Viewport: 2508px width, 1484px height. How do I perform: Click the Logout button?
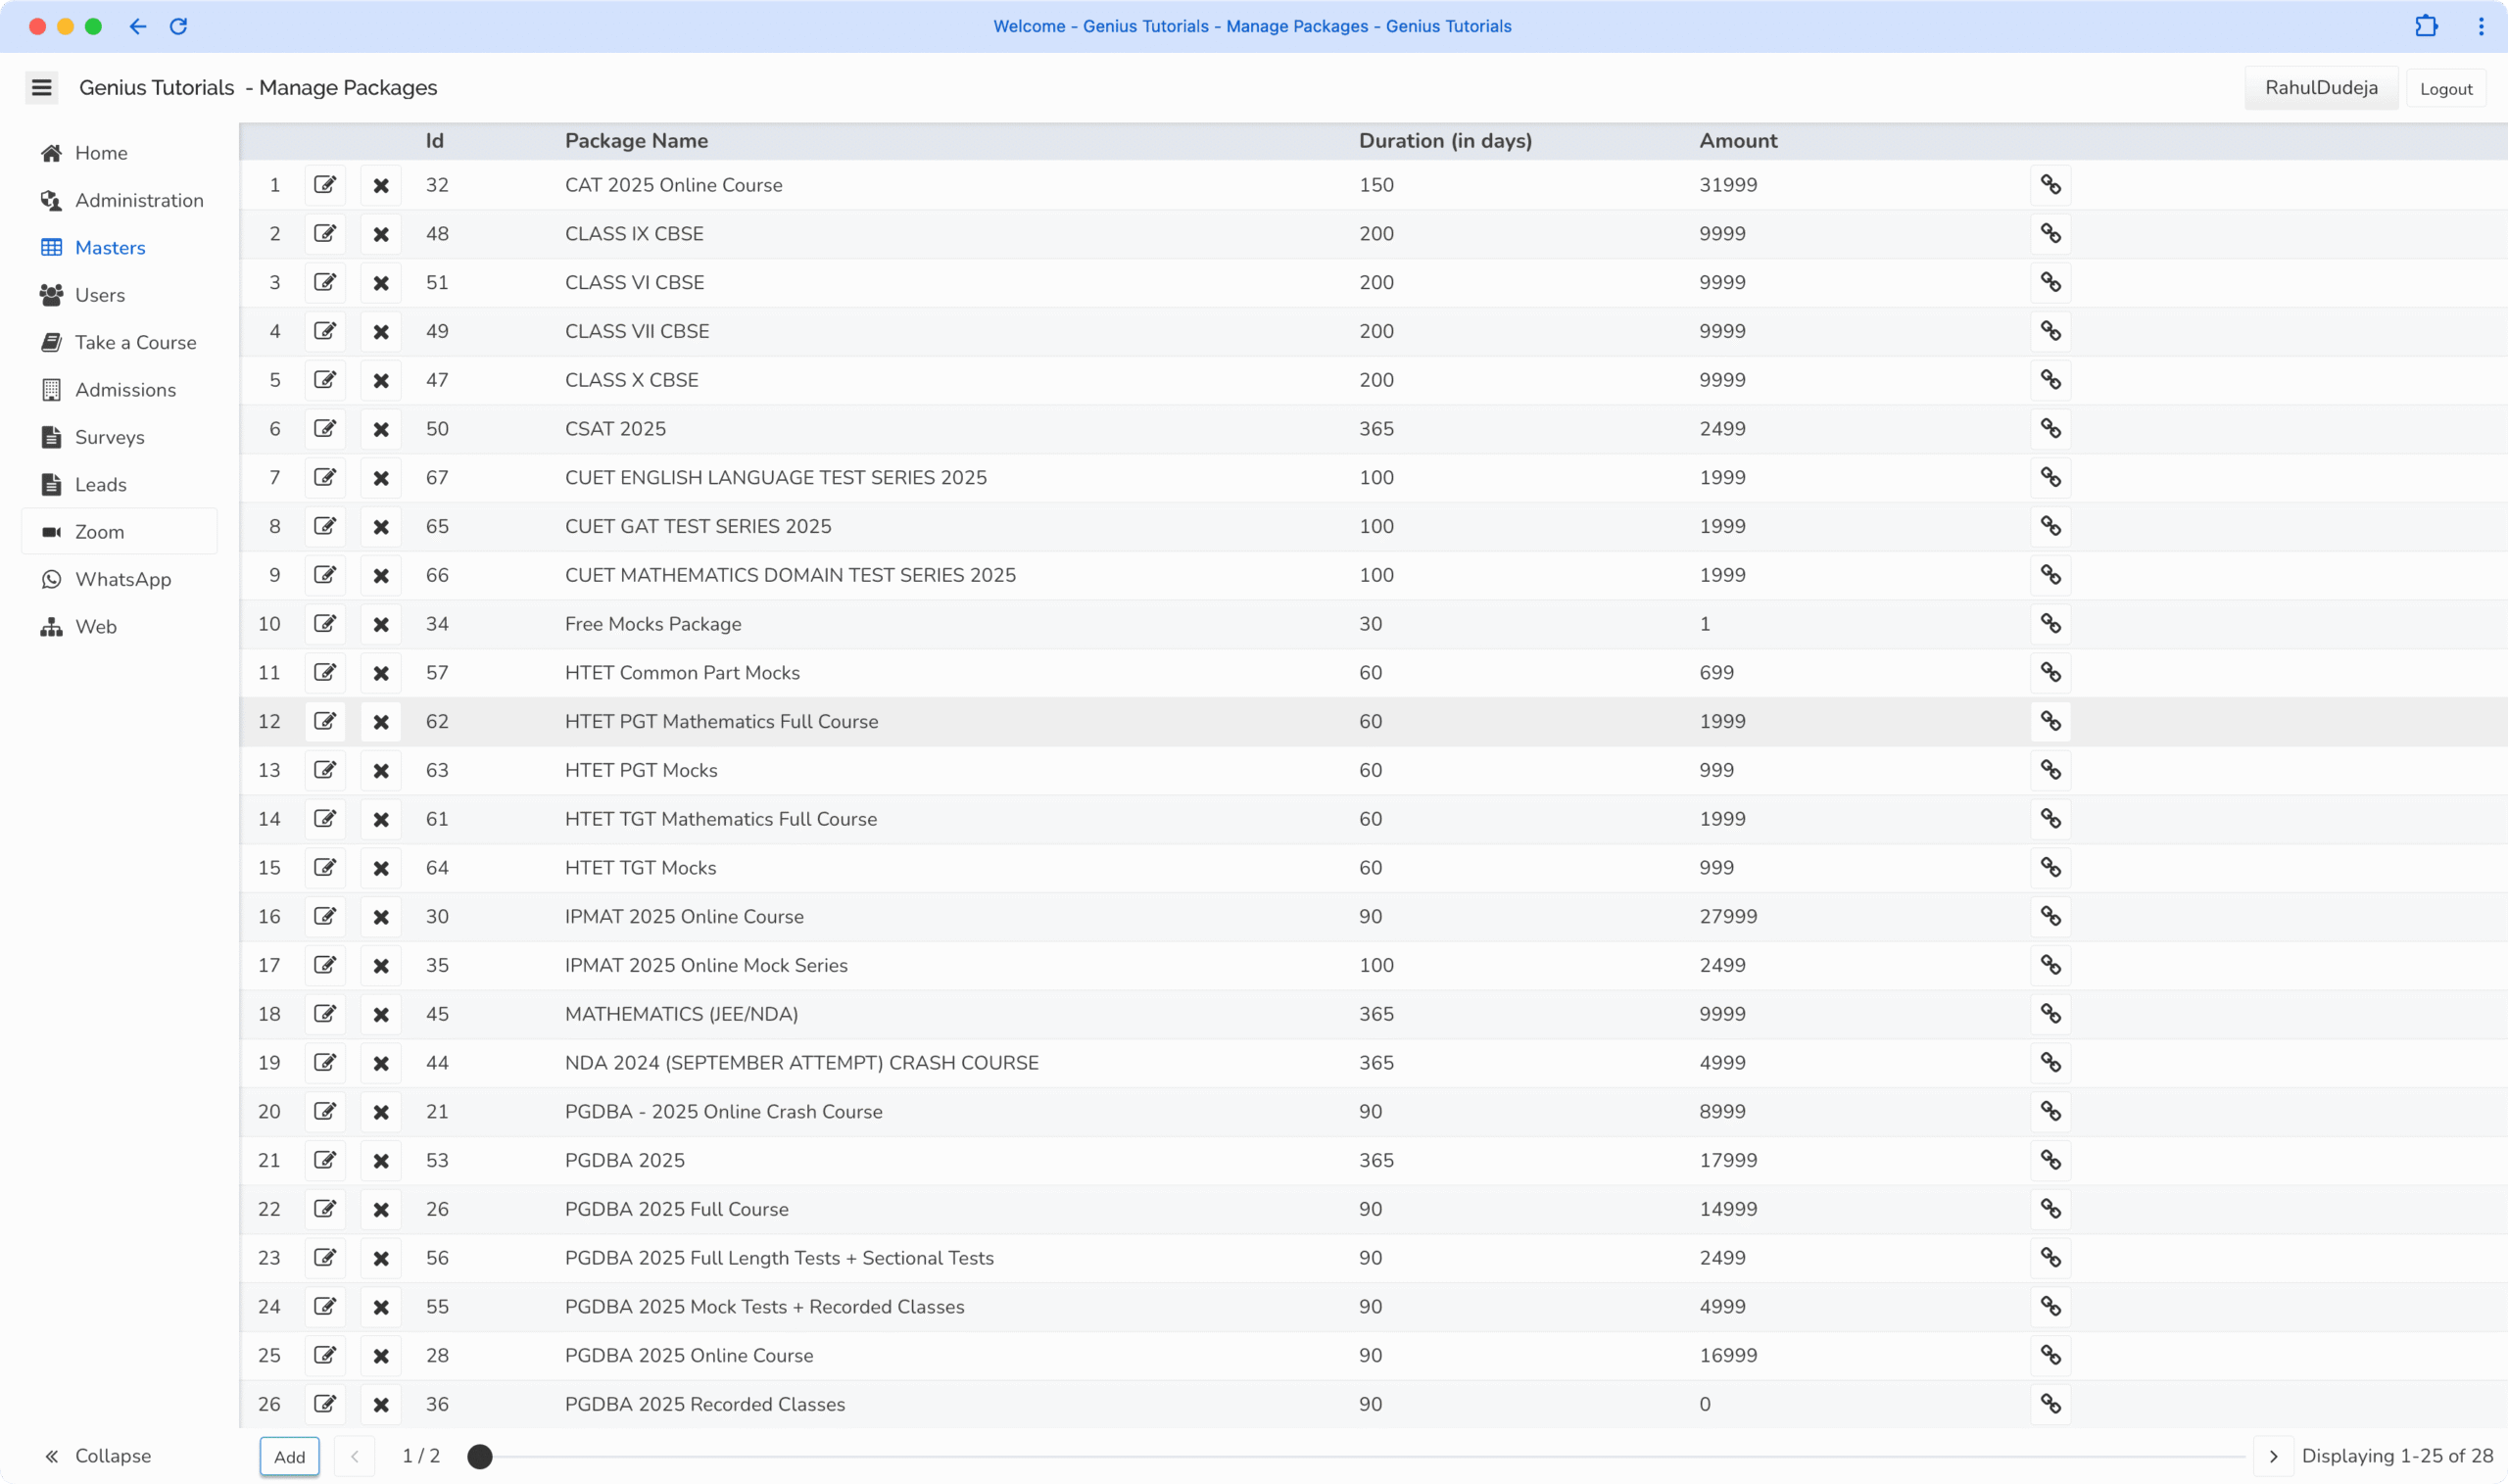(2445, 89)
